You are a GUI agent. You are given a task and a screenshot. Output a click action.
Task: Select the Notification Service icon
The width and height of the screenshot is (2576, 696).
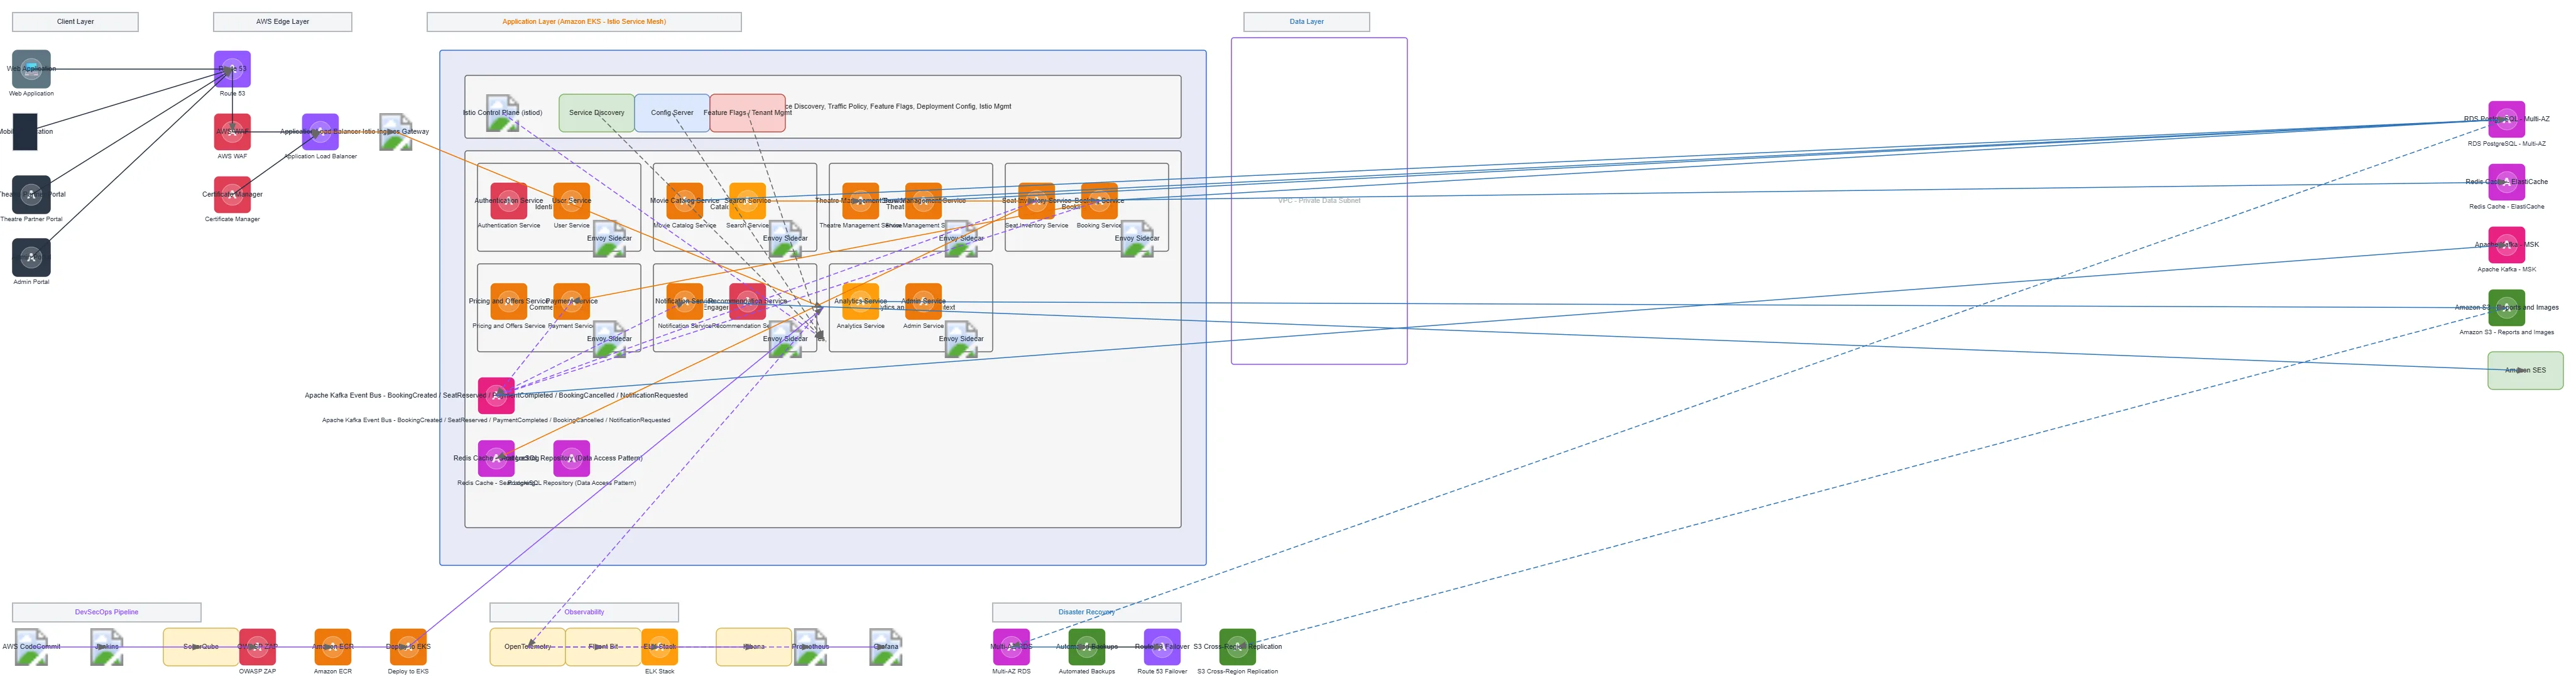684,302
